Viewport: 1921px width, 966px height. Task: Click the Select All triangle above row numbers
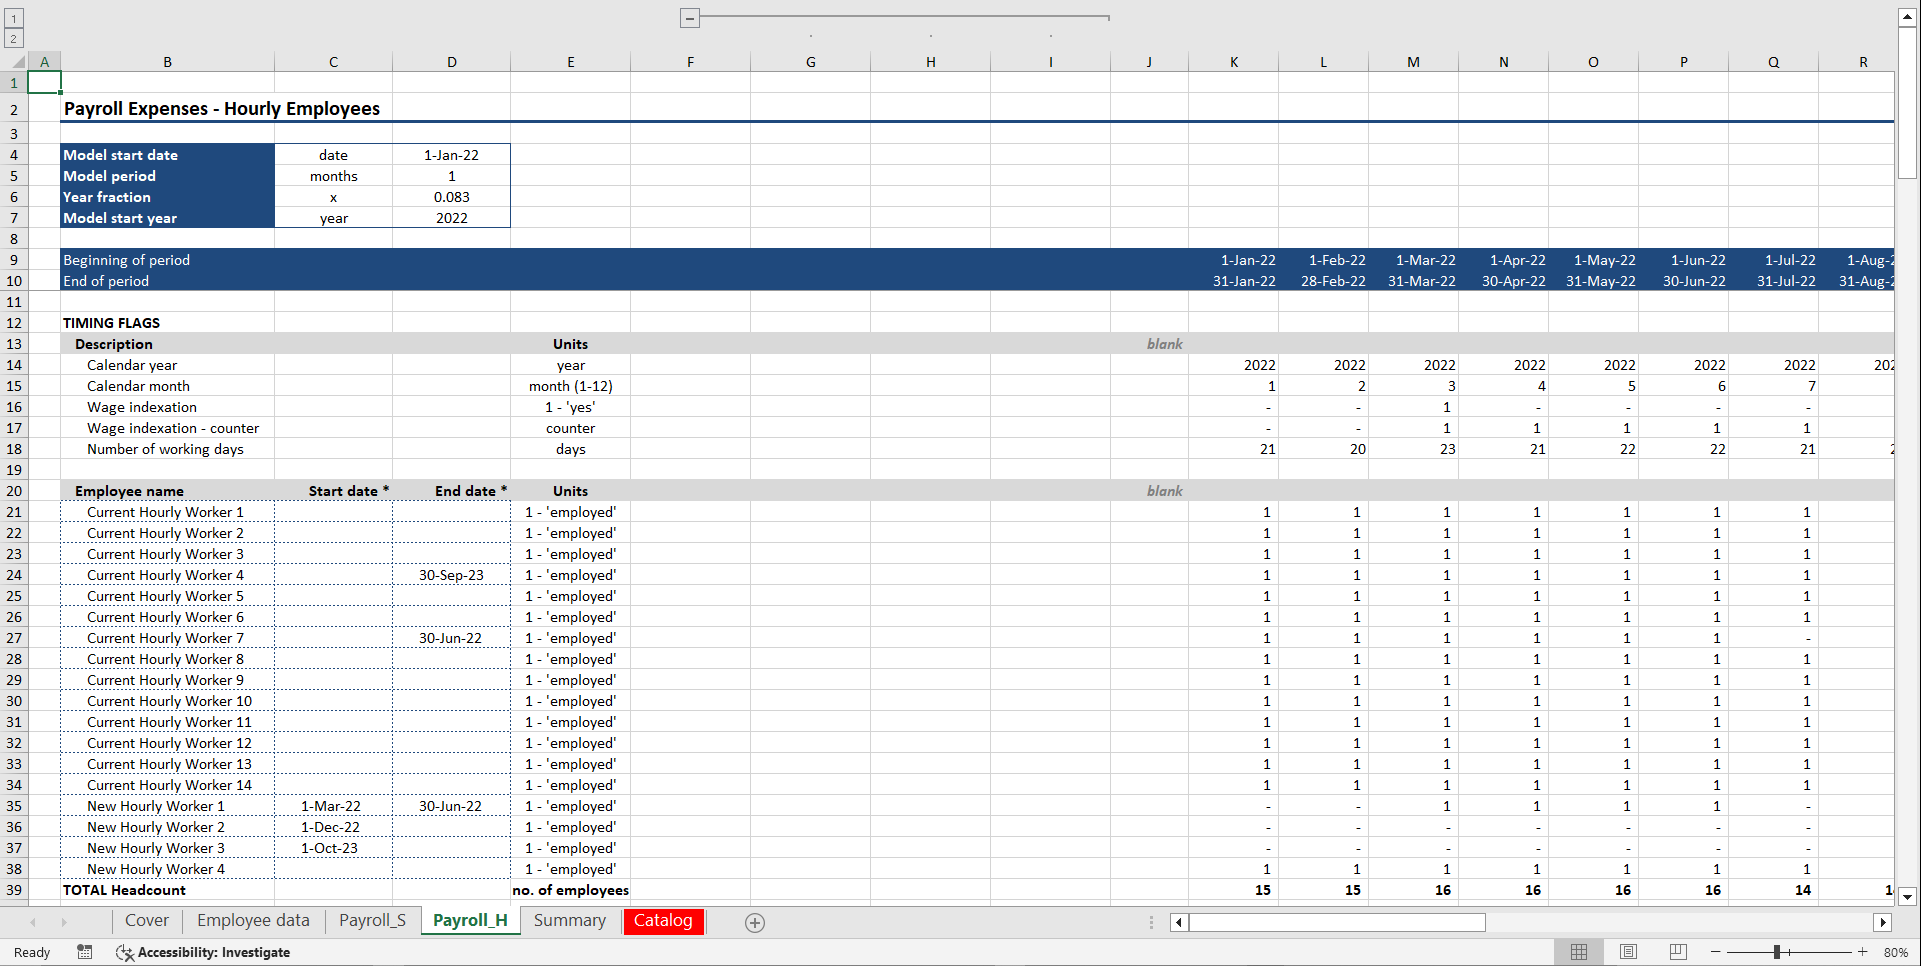(x=16, y=61)
